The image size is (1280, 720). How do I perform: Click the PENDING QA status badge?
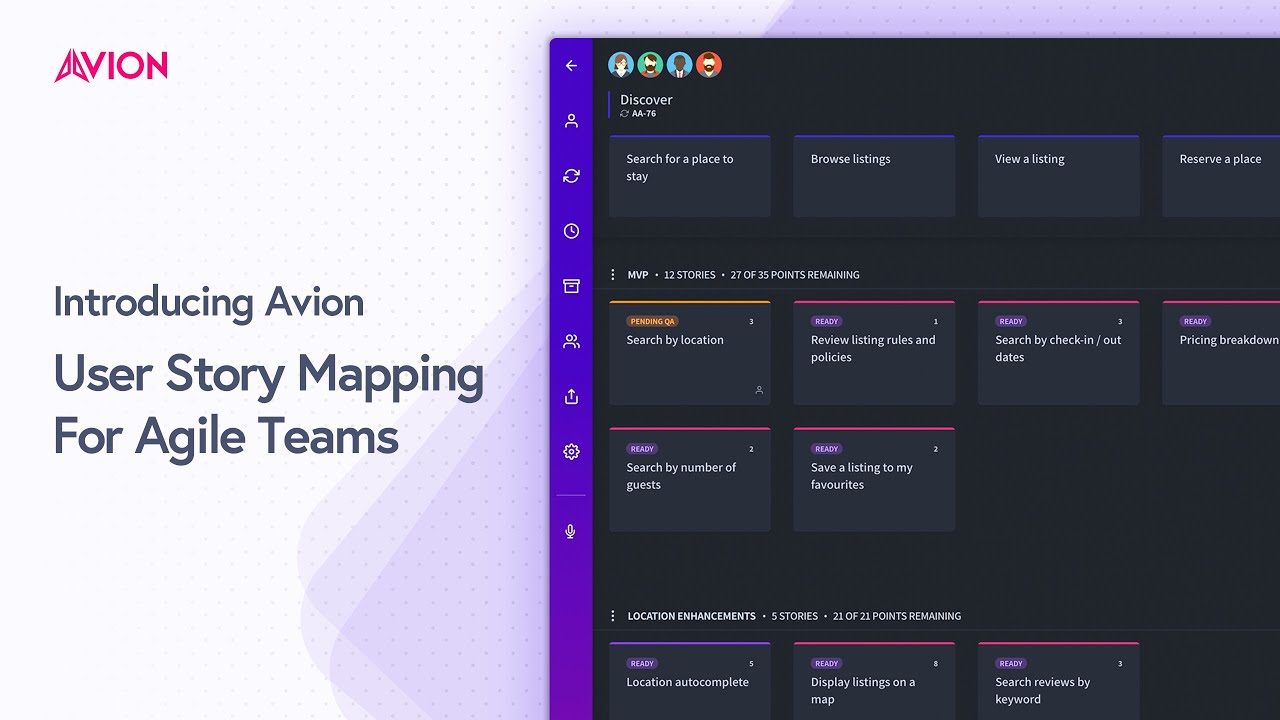pos(652,322)
